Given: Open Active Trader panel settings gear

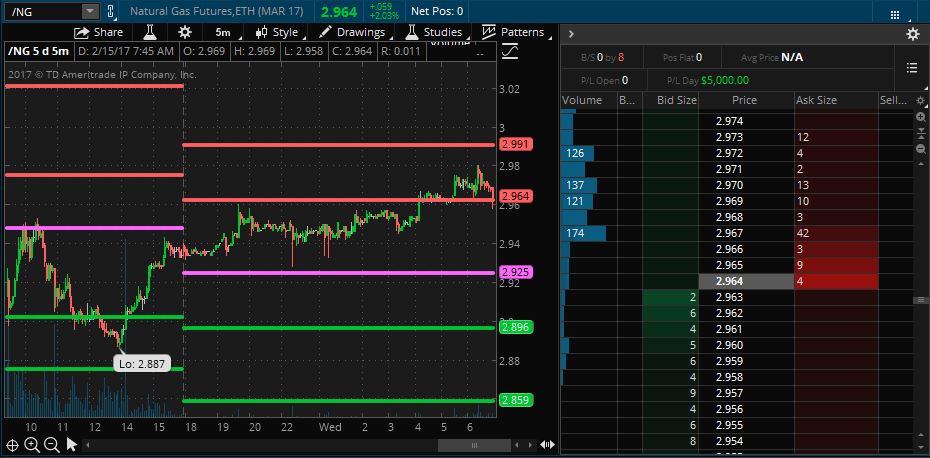Looking at the screenshot, I should click(x=912, y=34).
